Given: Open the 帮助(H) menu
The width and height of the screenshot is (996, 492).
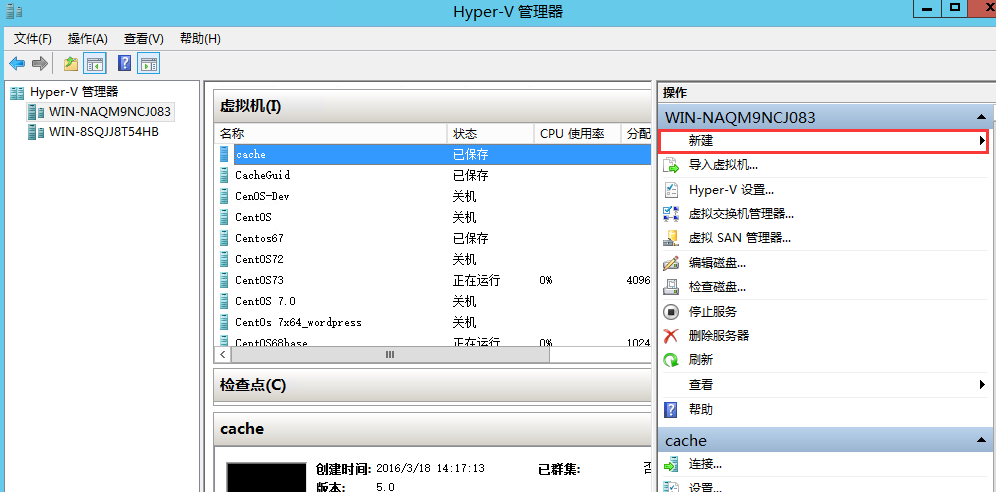Looking at the screenshot, I should tap(200, 39).
